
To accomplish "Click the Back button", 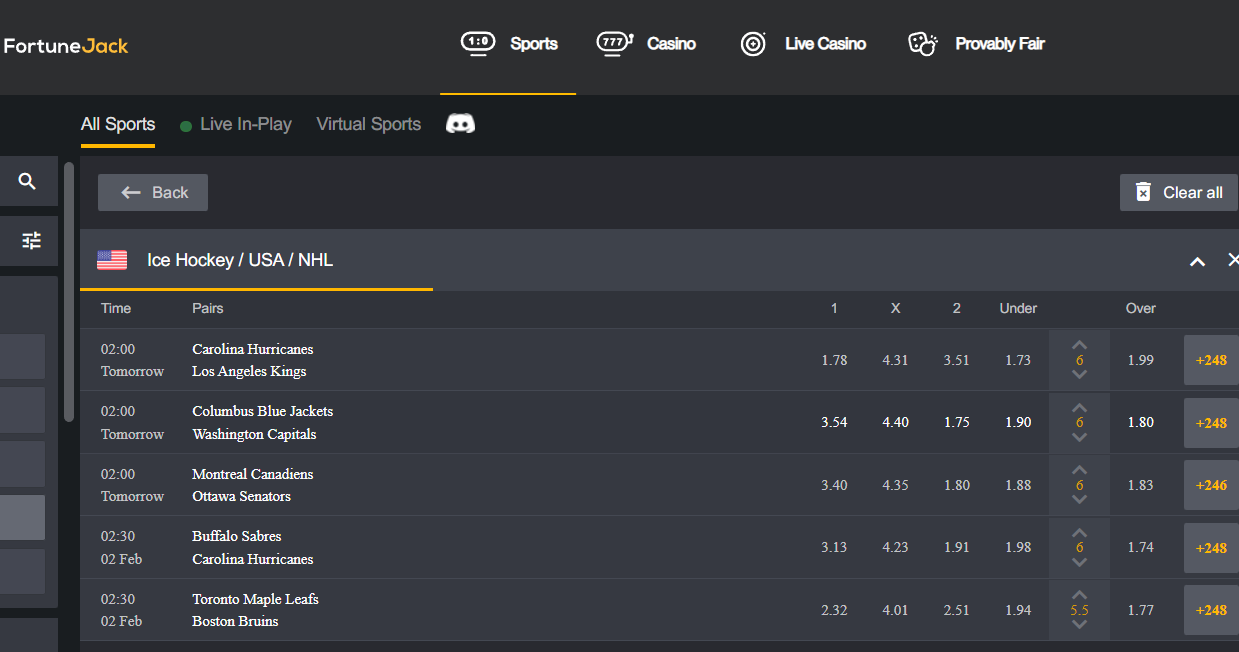I will point(153,192).
